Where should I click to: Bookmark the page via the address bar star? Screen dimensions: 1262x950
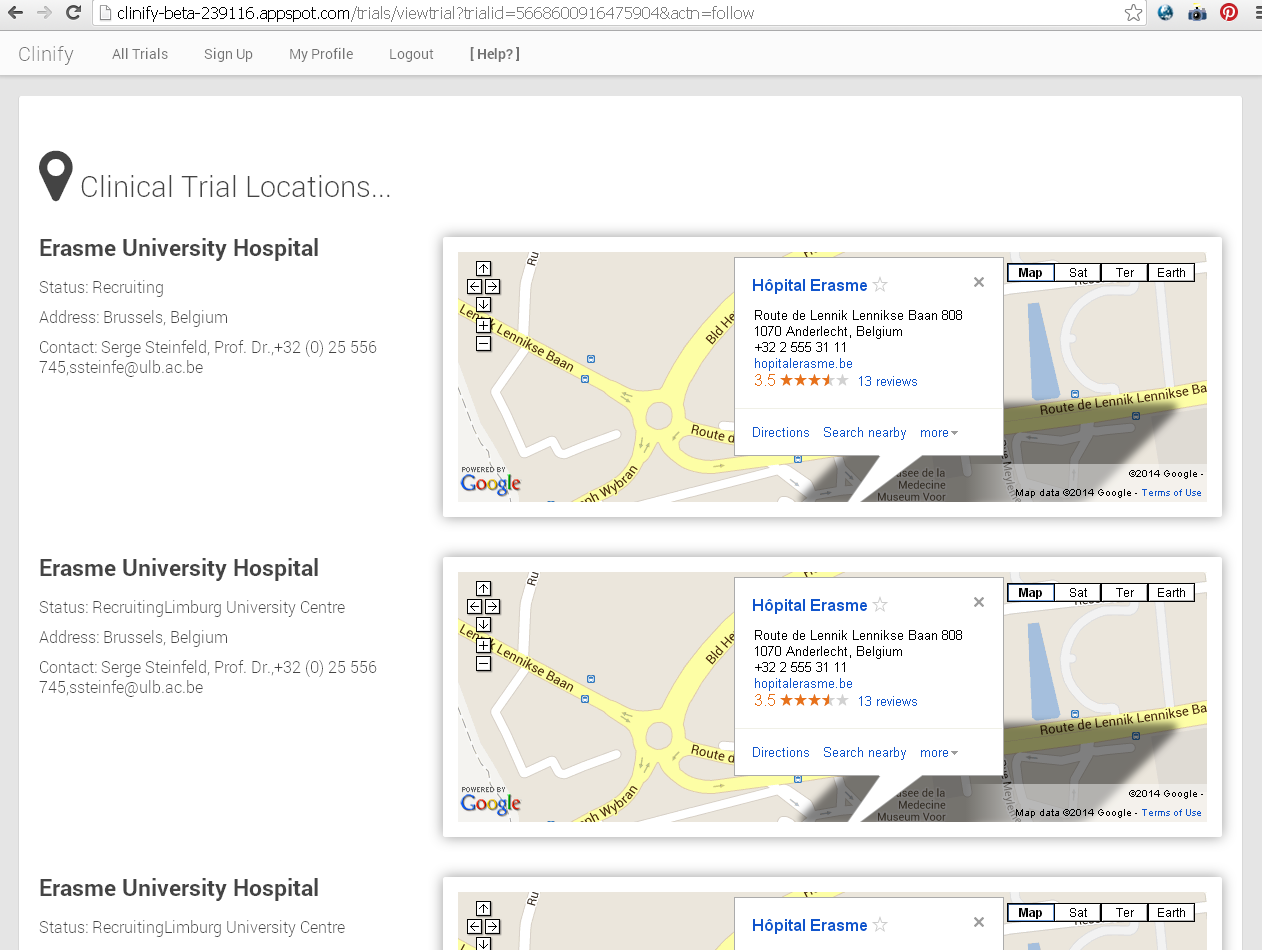[x=1133, y=12]
